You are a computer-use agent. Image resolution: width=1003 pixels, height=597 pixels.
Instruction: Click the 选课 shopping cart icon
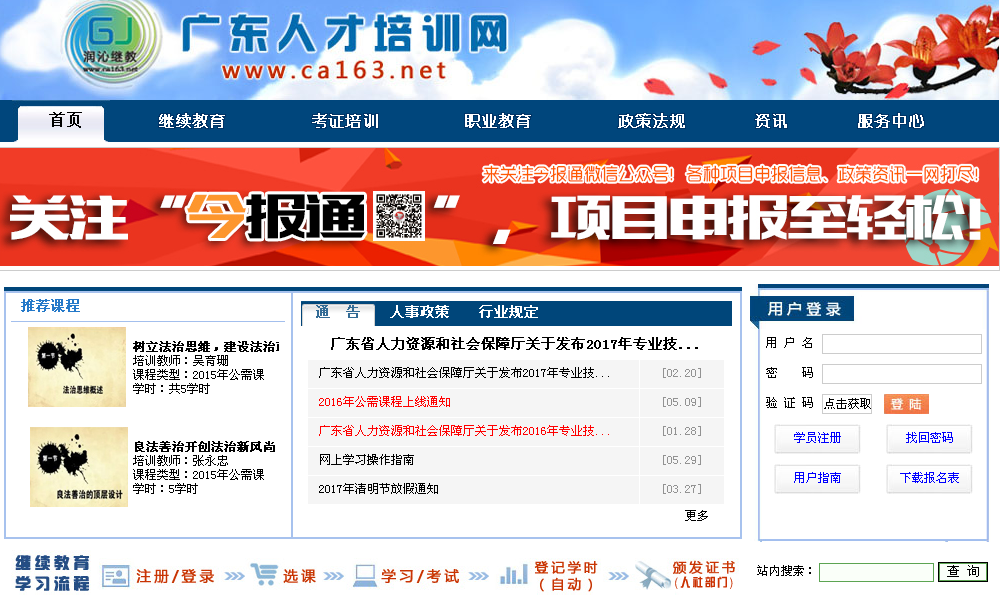pyautogui.click(x=264, y=575)
